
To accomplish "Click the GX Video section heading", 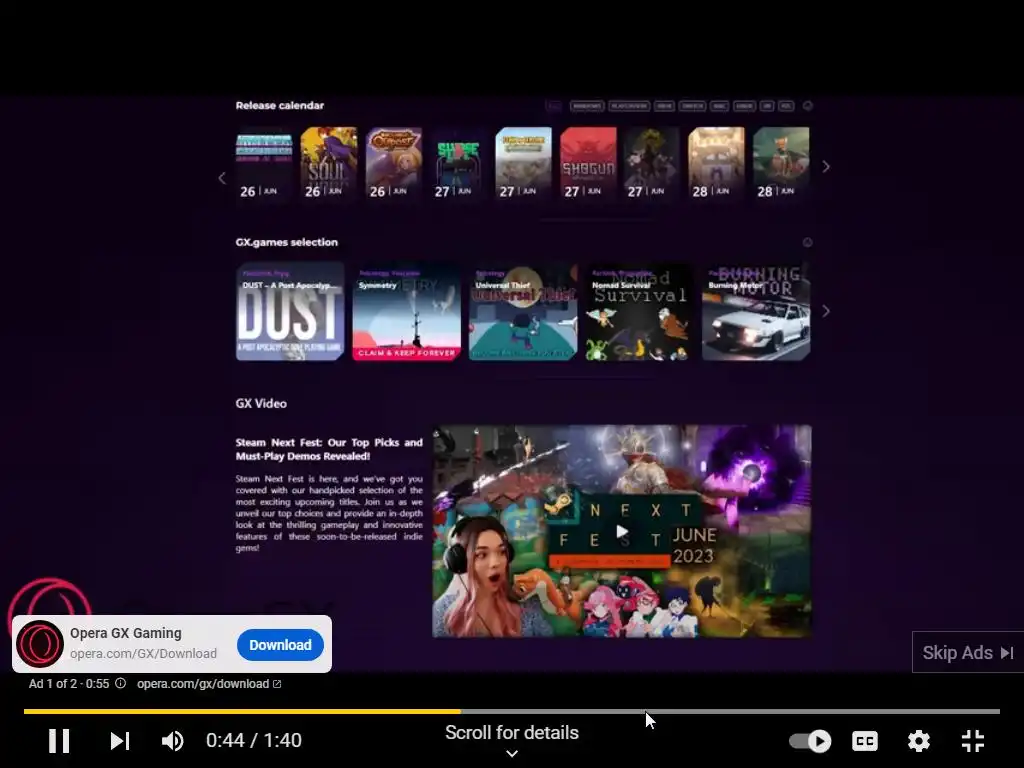I will pos(261,404).
